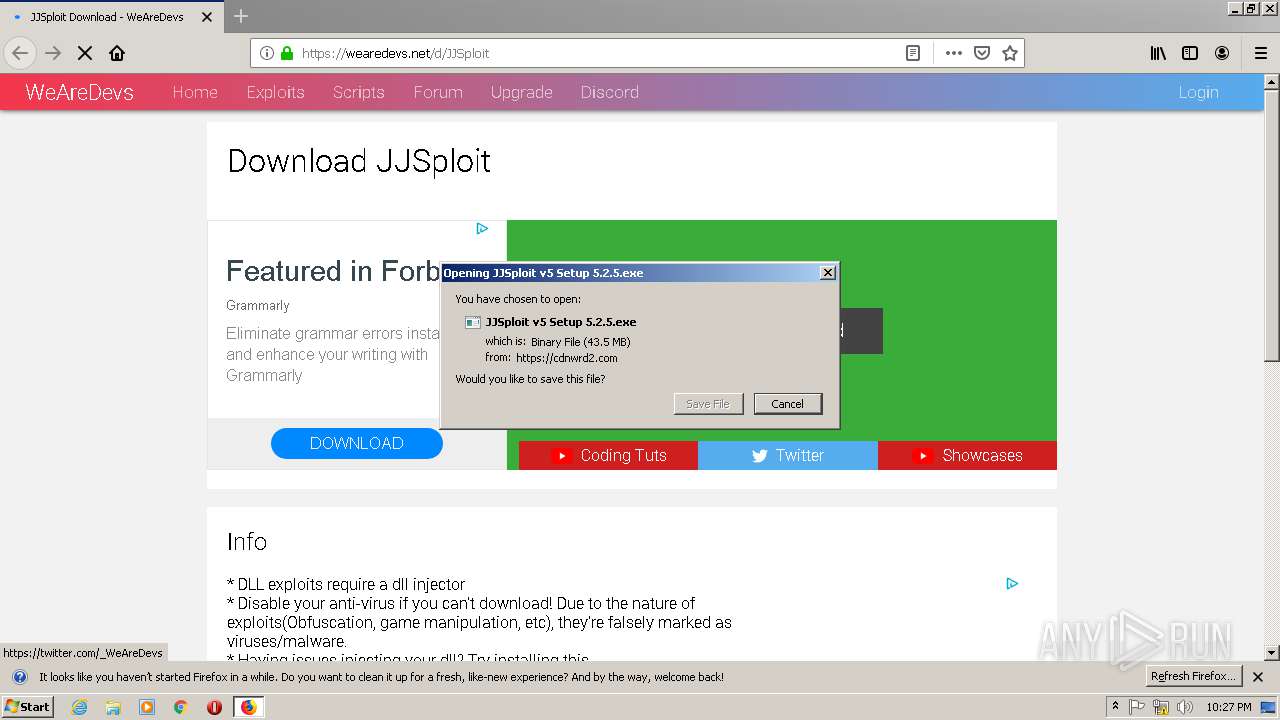Open Coding Tuts YouTube link
This screenshot has width=1280, height=720.
pos(608,455)
